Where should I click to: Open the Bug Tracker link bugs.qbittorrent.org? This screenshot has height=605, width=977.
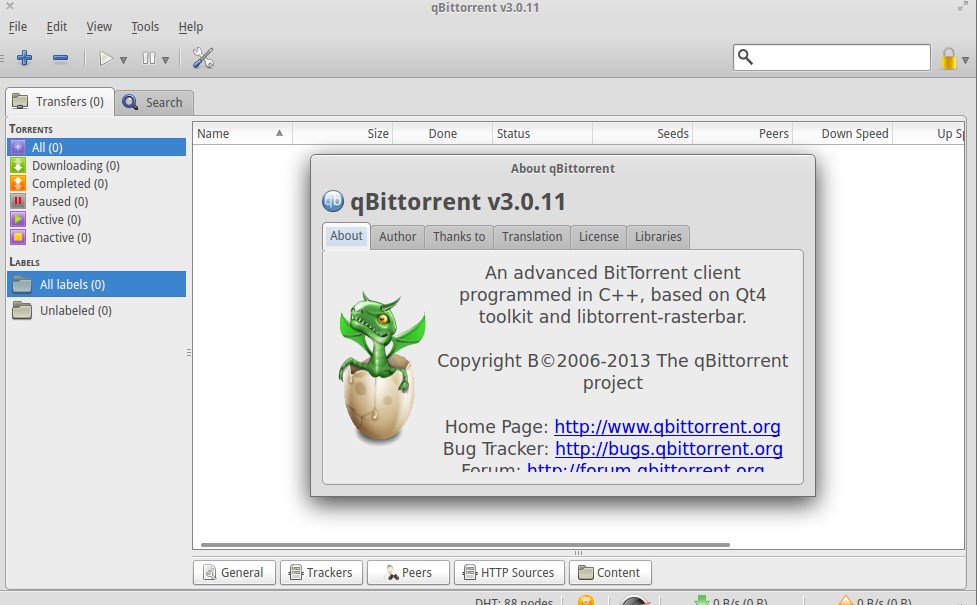[x=669, y=449]
